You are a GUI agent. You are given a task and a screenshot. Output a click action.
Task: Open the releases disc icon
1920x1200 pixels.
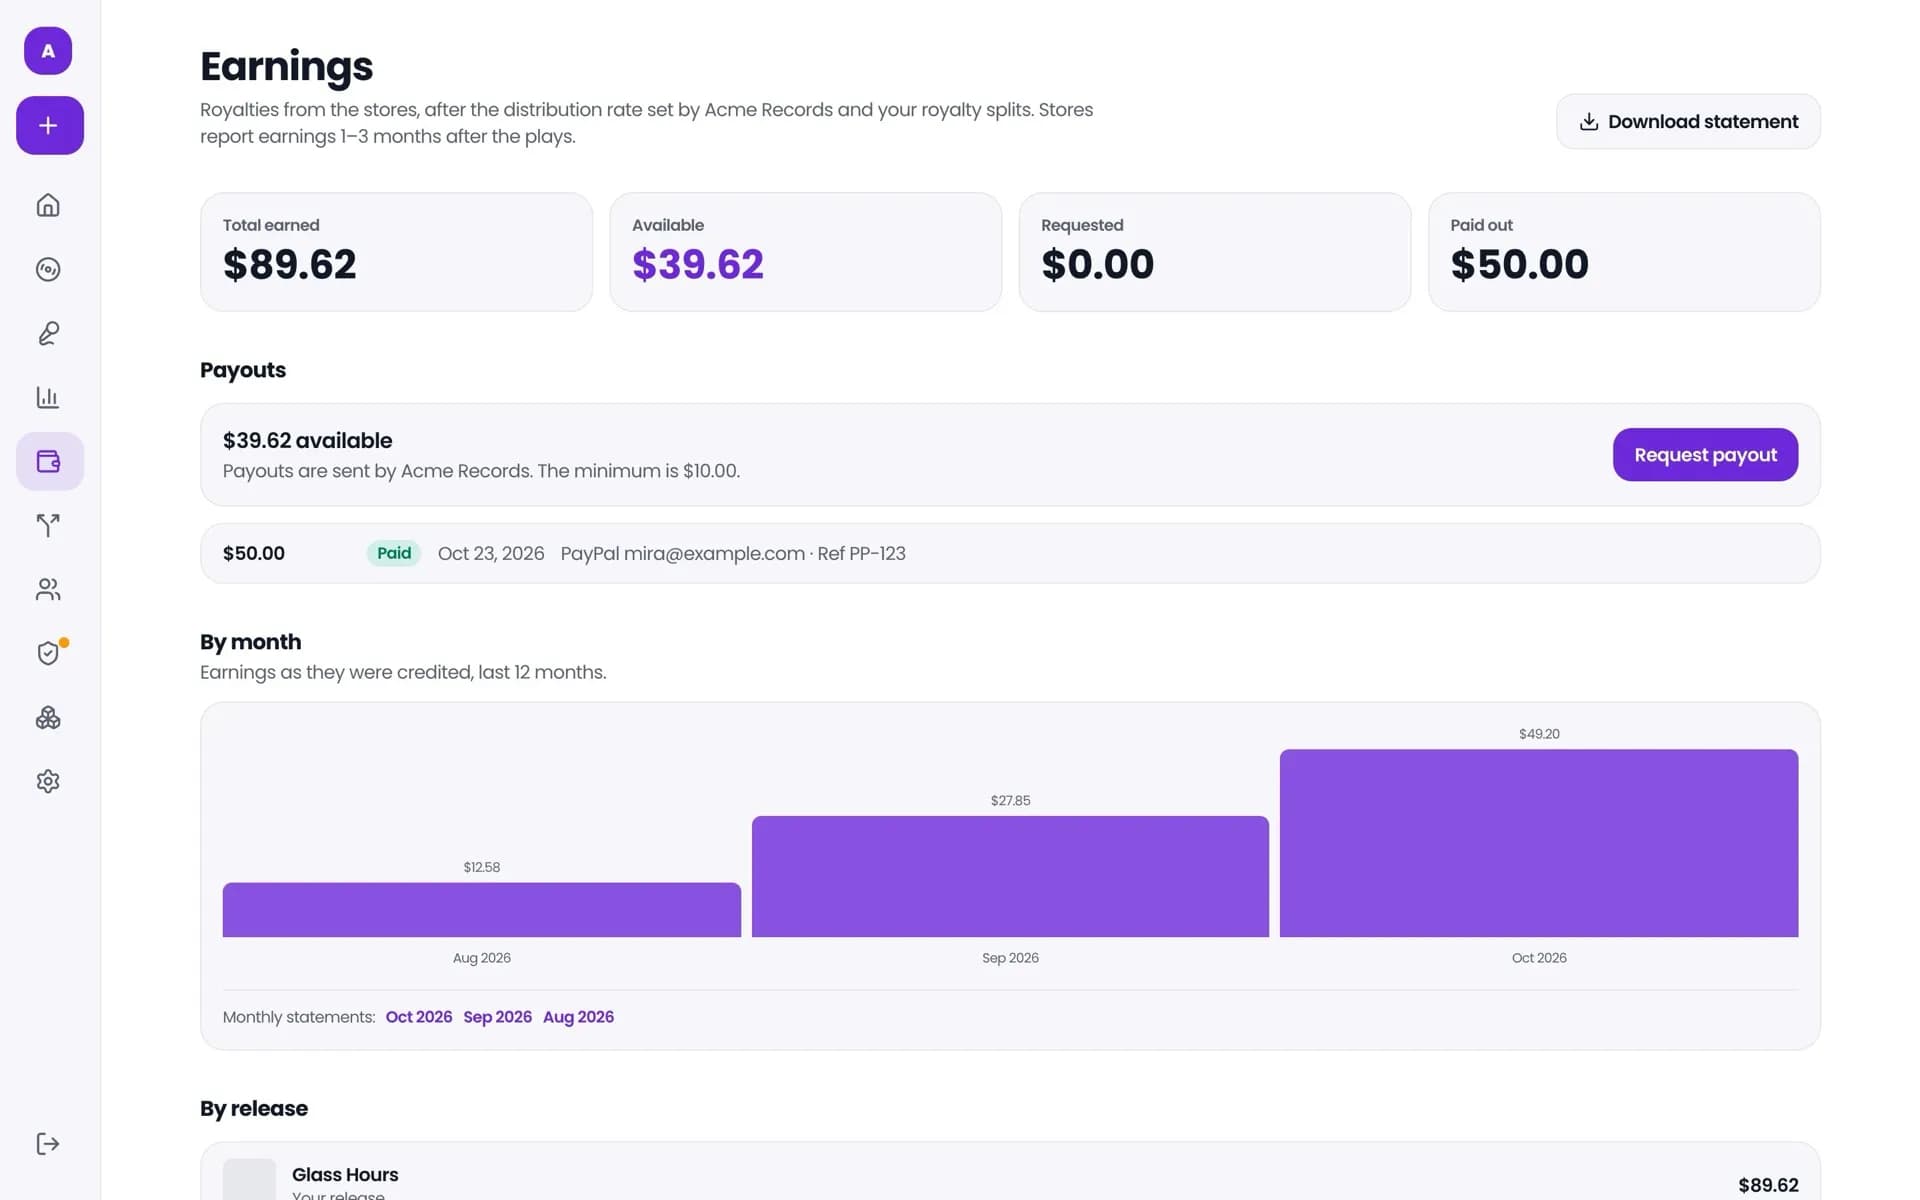tap(48, 269)
